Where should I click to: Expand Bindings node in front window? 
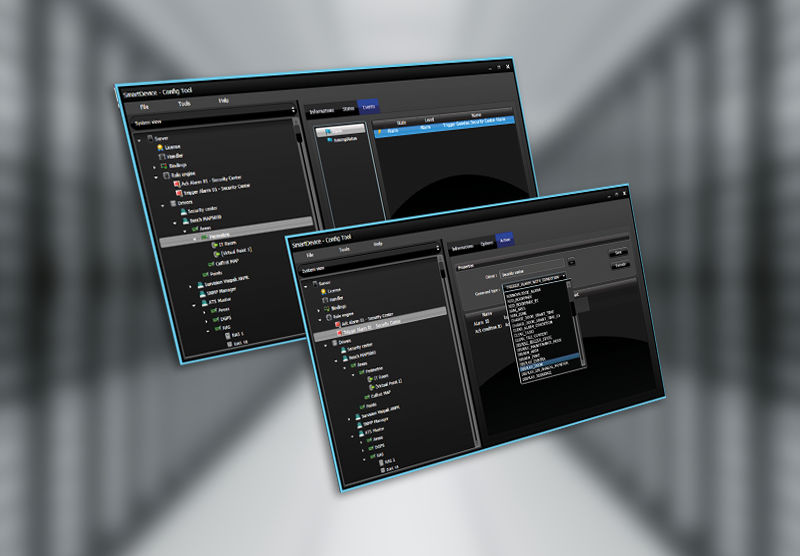[x=319, y=310]
